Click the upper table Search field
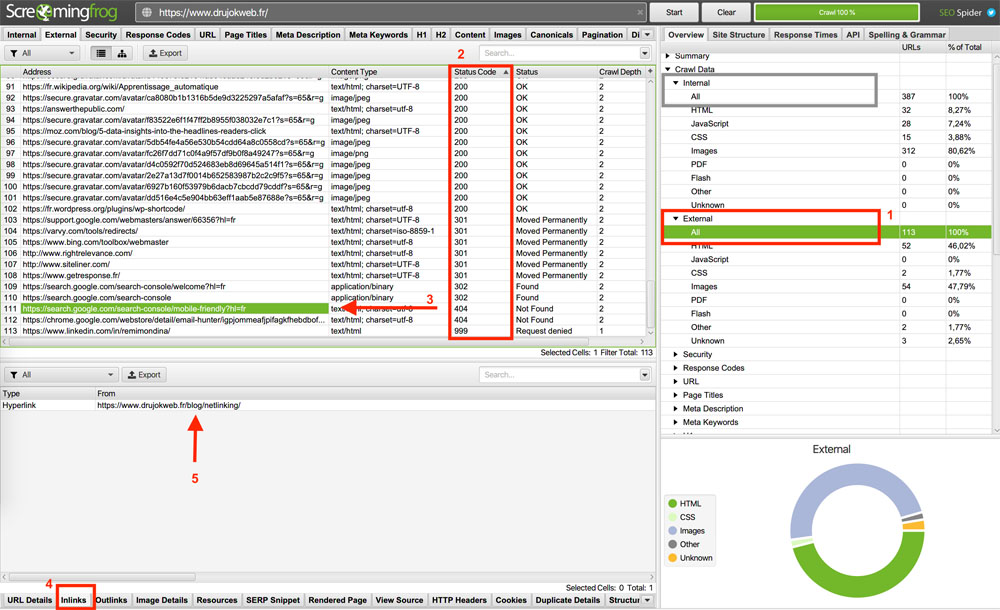Screen dimensions: 1000x610 point(560,53)
